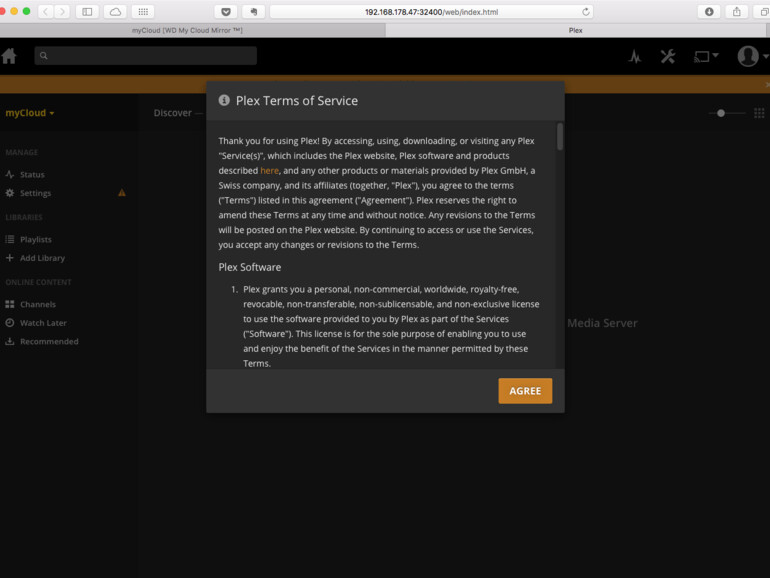Click the Safari address bar

coord(431,12)
